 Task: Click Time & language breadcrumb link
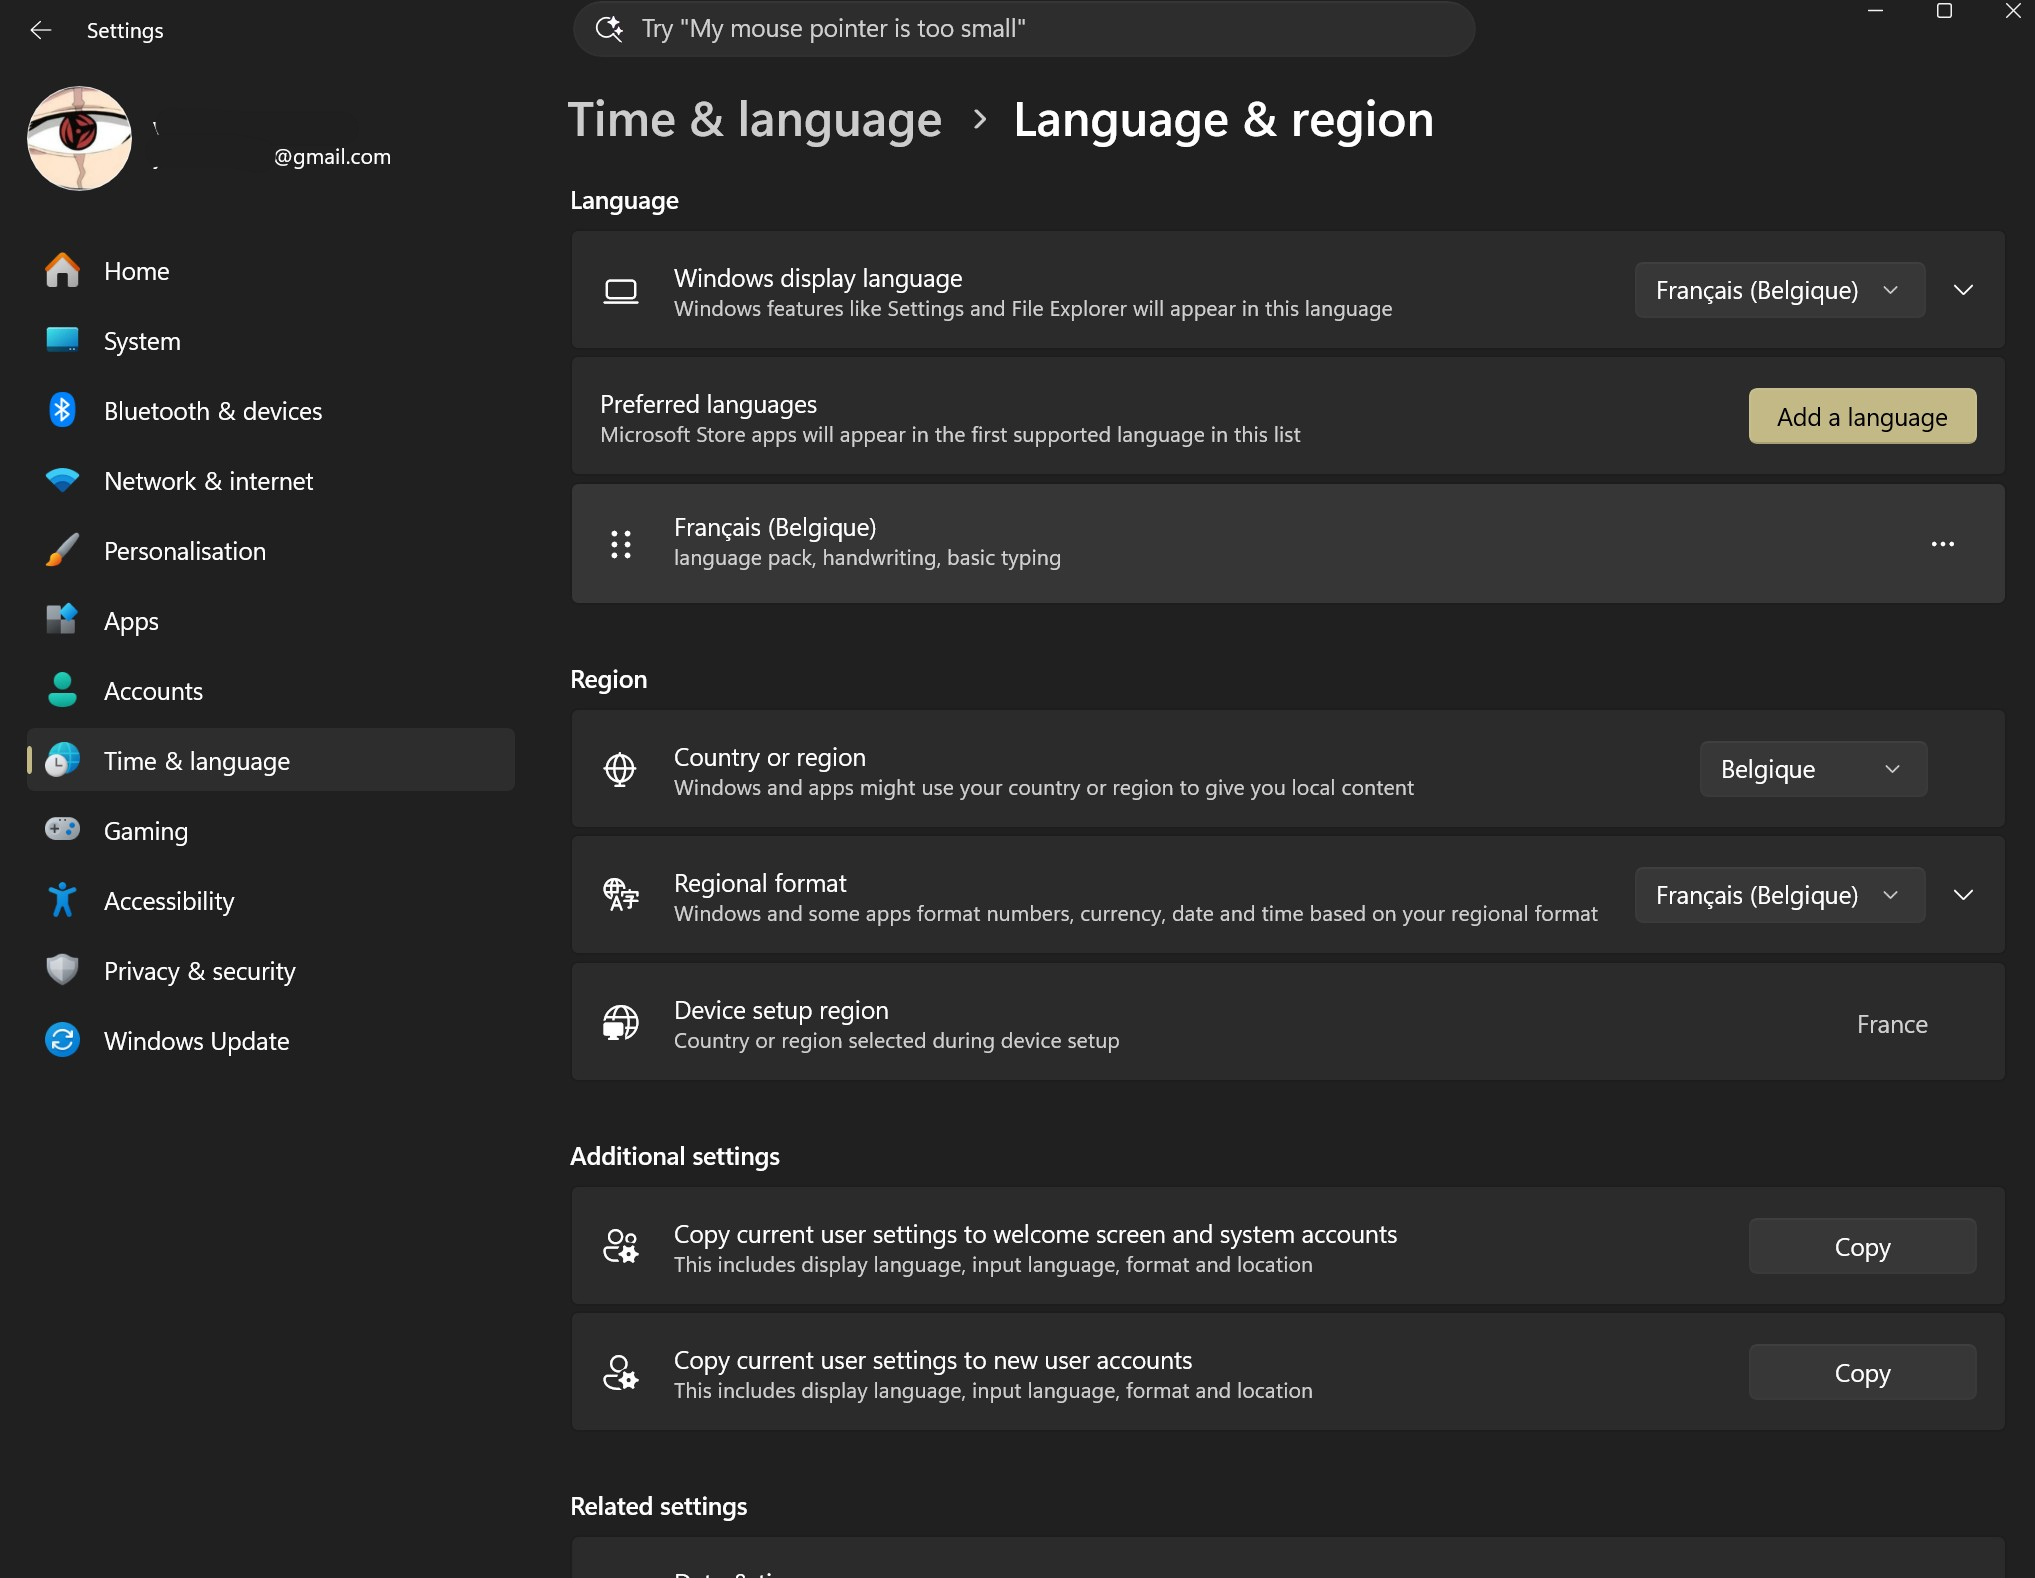755,120
